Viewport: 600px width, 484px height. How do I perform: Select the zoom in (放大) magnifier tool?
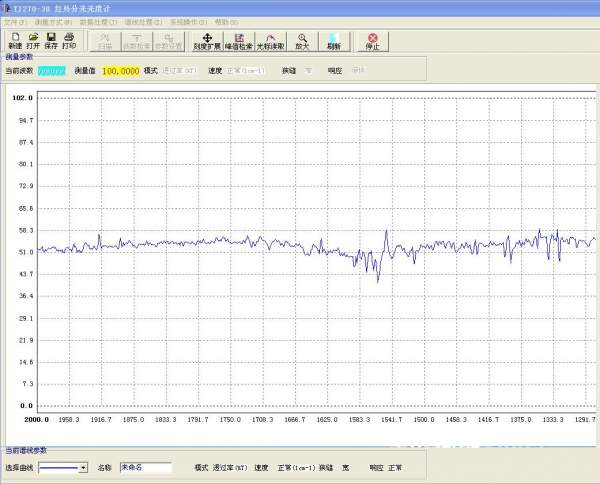pyautogui.click(x=301, y=41)
